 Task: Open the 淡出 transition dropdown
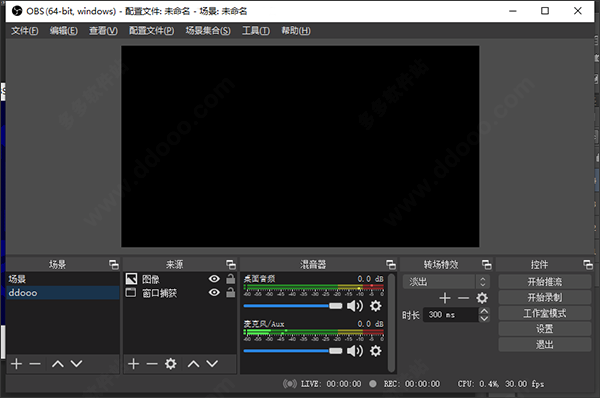(446, 282)
